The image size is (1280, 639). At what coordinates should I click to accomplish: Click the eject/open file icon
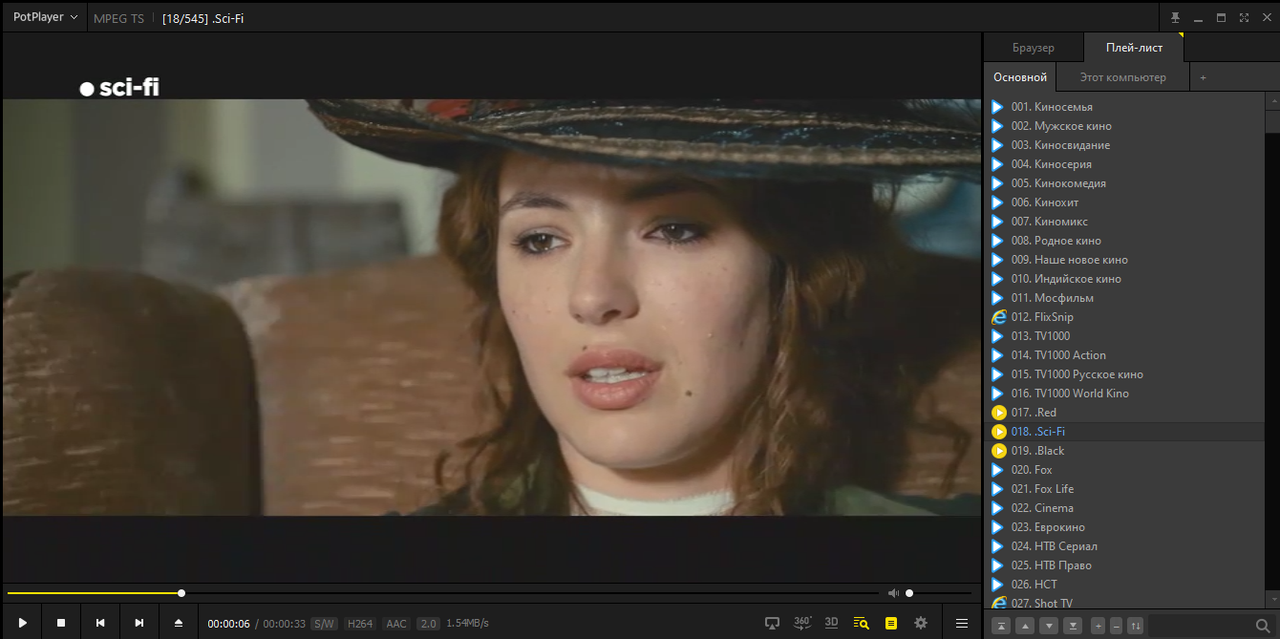pyautogui.click(x=178, y=623)
